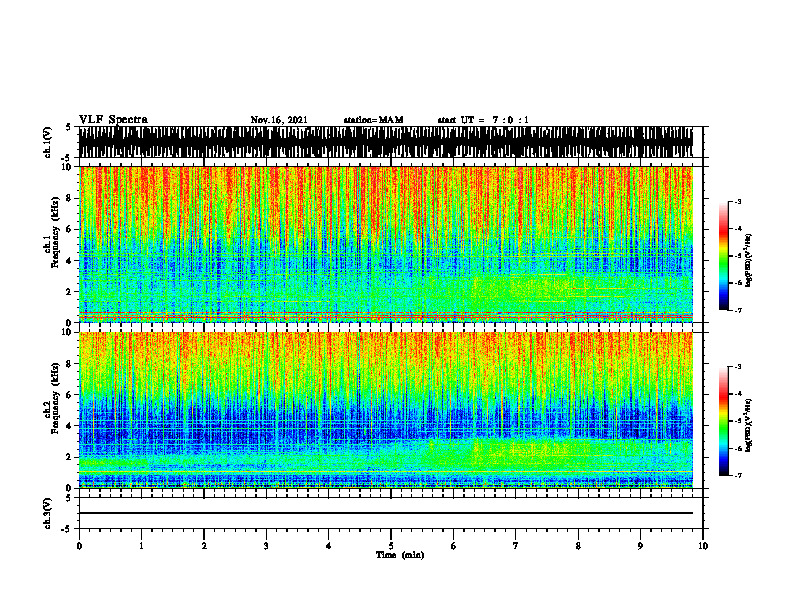Click time axis tick label "7"

516,546
